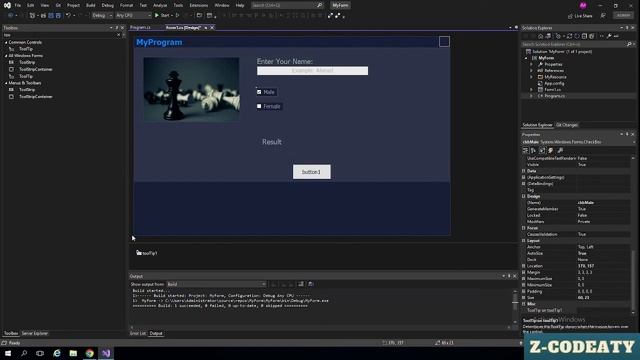This screenshot has height=360, width=640.
Task: Click the Visual Studio taskbar icon
Action: click(106, 353)
